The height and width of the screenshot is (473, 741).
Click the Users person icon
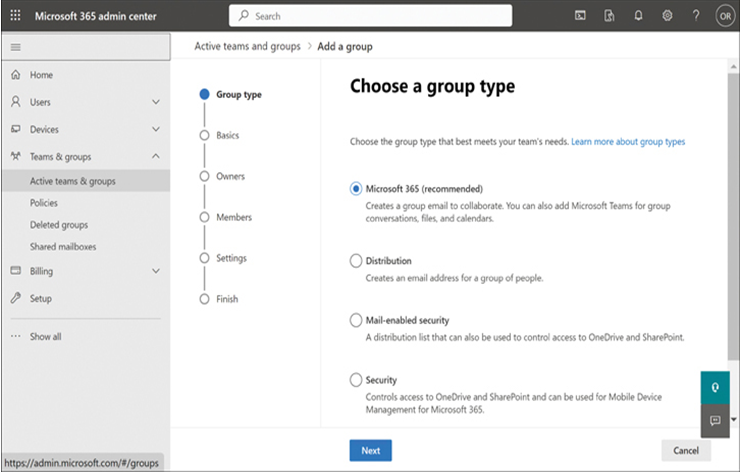click(16, 102)
